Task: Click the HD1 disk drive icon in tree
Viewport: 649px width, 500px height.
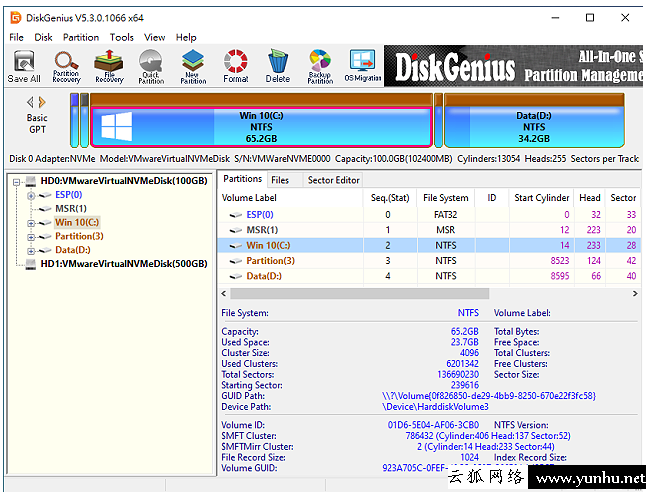Action: pyautogui.click(x=31, y=264)
